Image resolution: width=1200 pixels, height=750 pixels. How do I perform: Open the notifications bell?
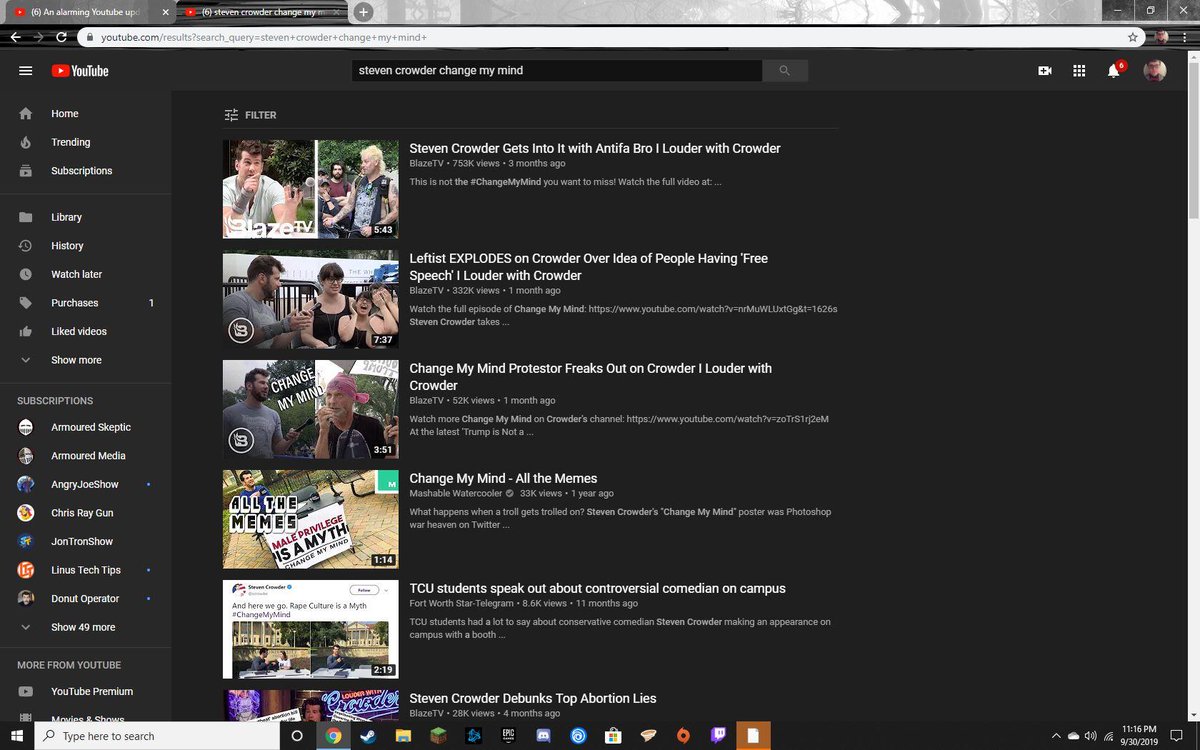pyautogui.click(x=1114, y=71)
